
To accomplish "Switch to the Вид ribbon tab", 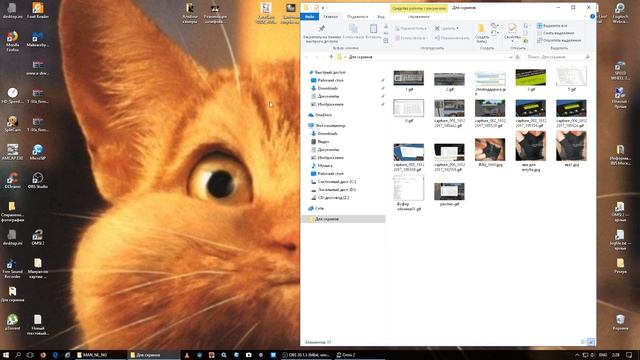I will (x=381, y=17).
